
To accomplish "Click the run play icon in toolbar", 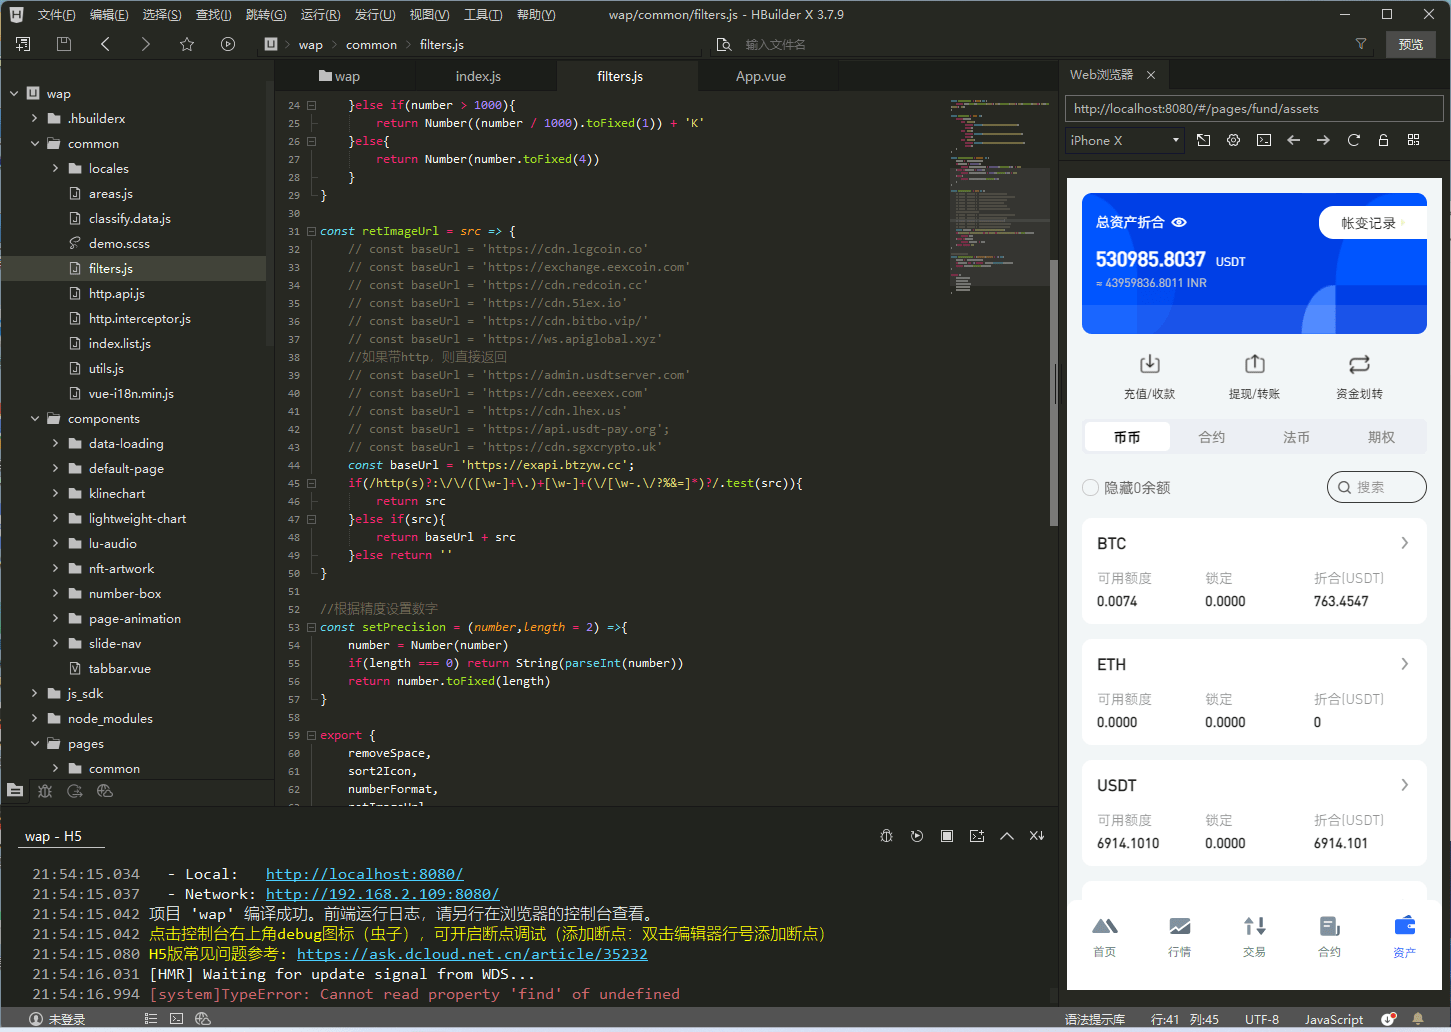I will (228, 44).
